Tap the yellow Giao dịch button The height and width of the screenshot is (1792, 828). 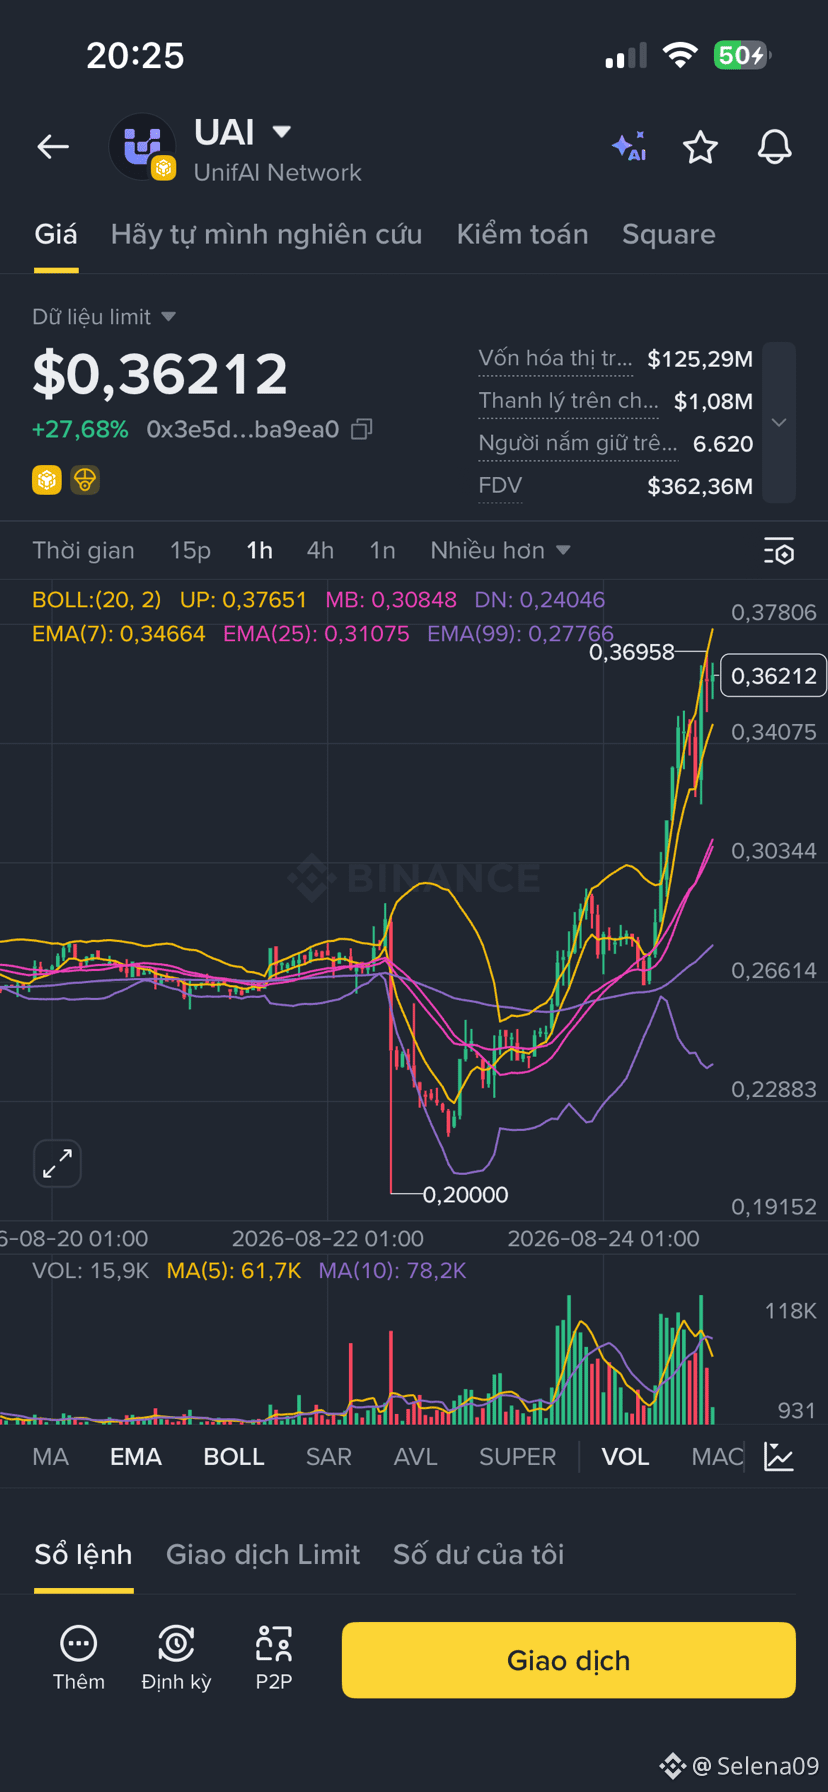[x=568, y=1660]
